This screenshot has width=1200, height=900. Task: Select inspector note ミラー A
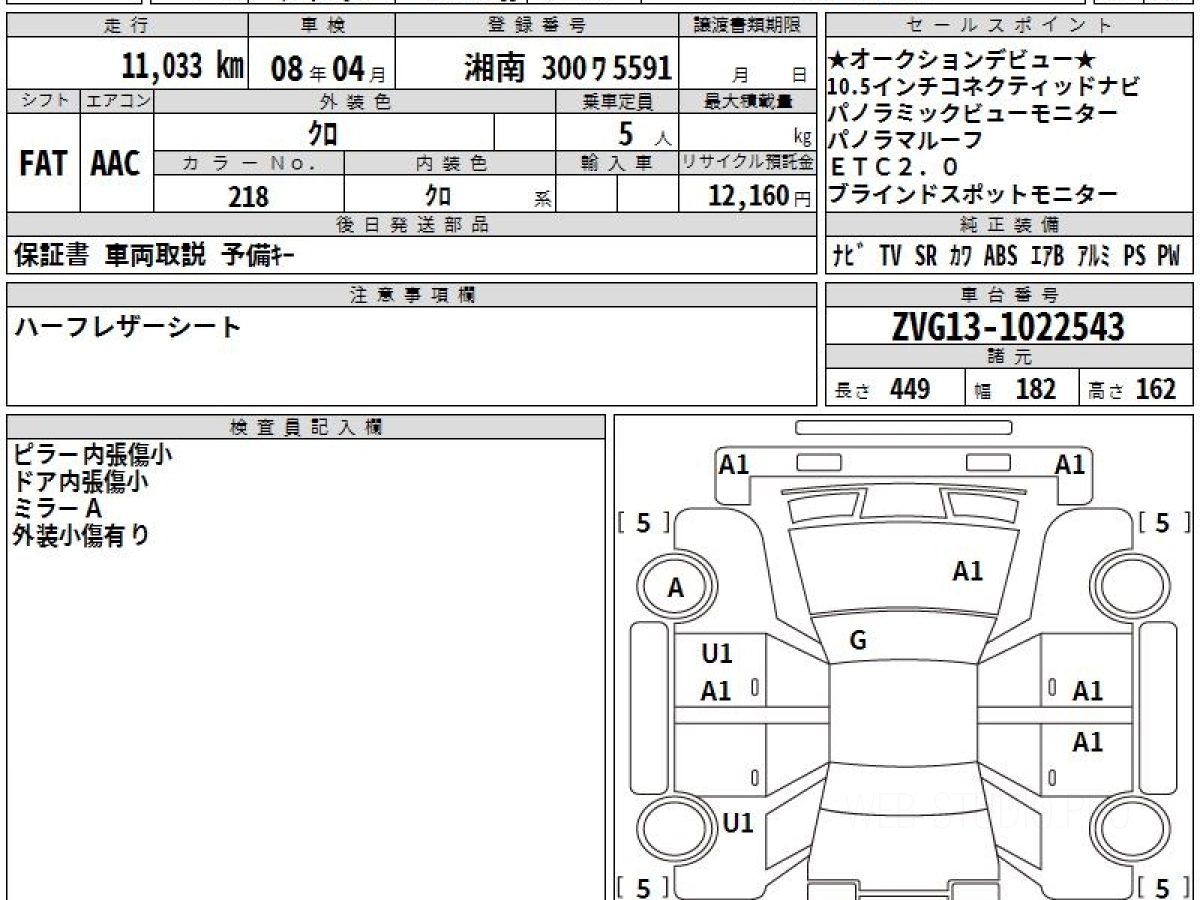pyautogui.click(x=58, y=508)
